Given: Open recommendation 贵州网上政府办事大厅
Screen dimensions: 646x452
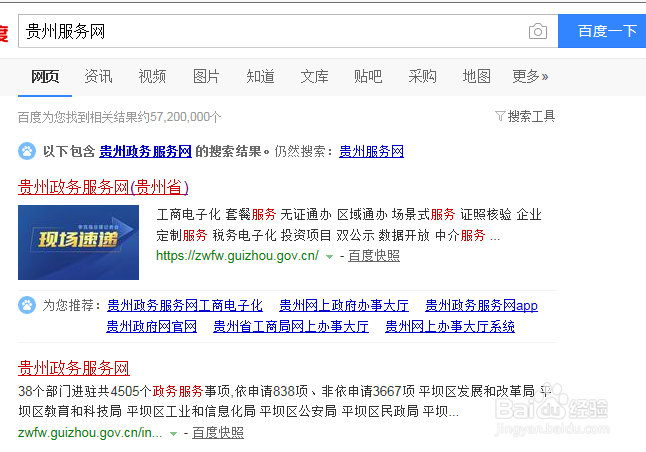Looking at the screenshot, I should point(344,306).
